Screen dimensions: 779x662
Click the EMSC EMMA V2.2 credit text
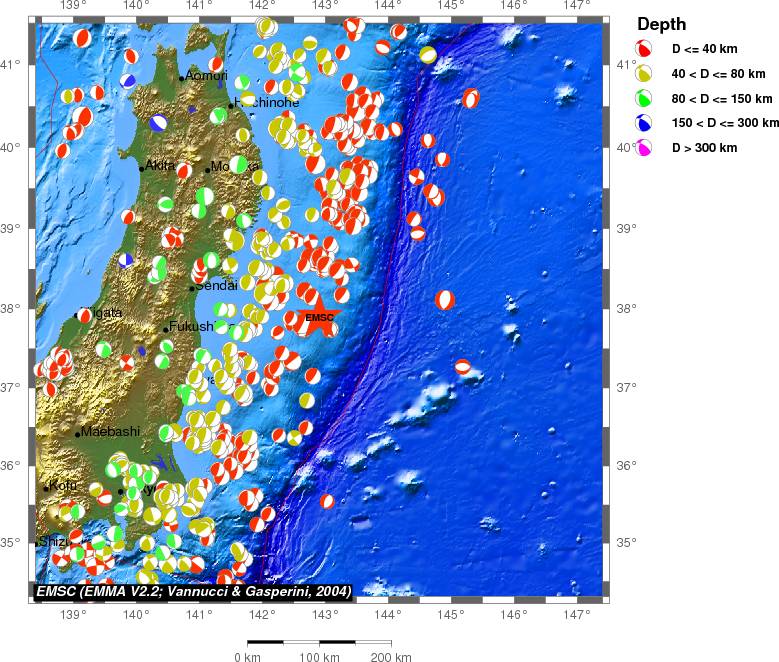[x=193, y=592]
